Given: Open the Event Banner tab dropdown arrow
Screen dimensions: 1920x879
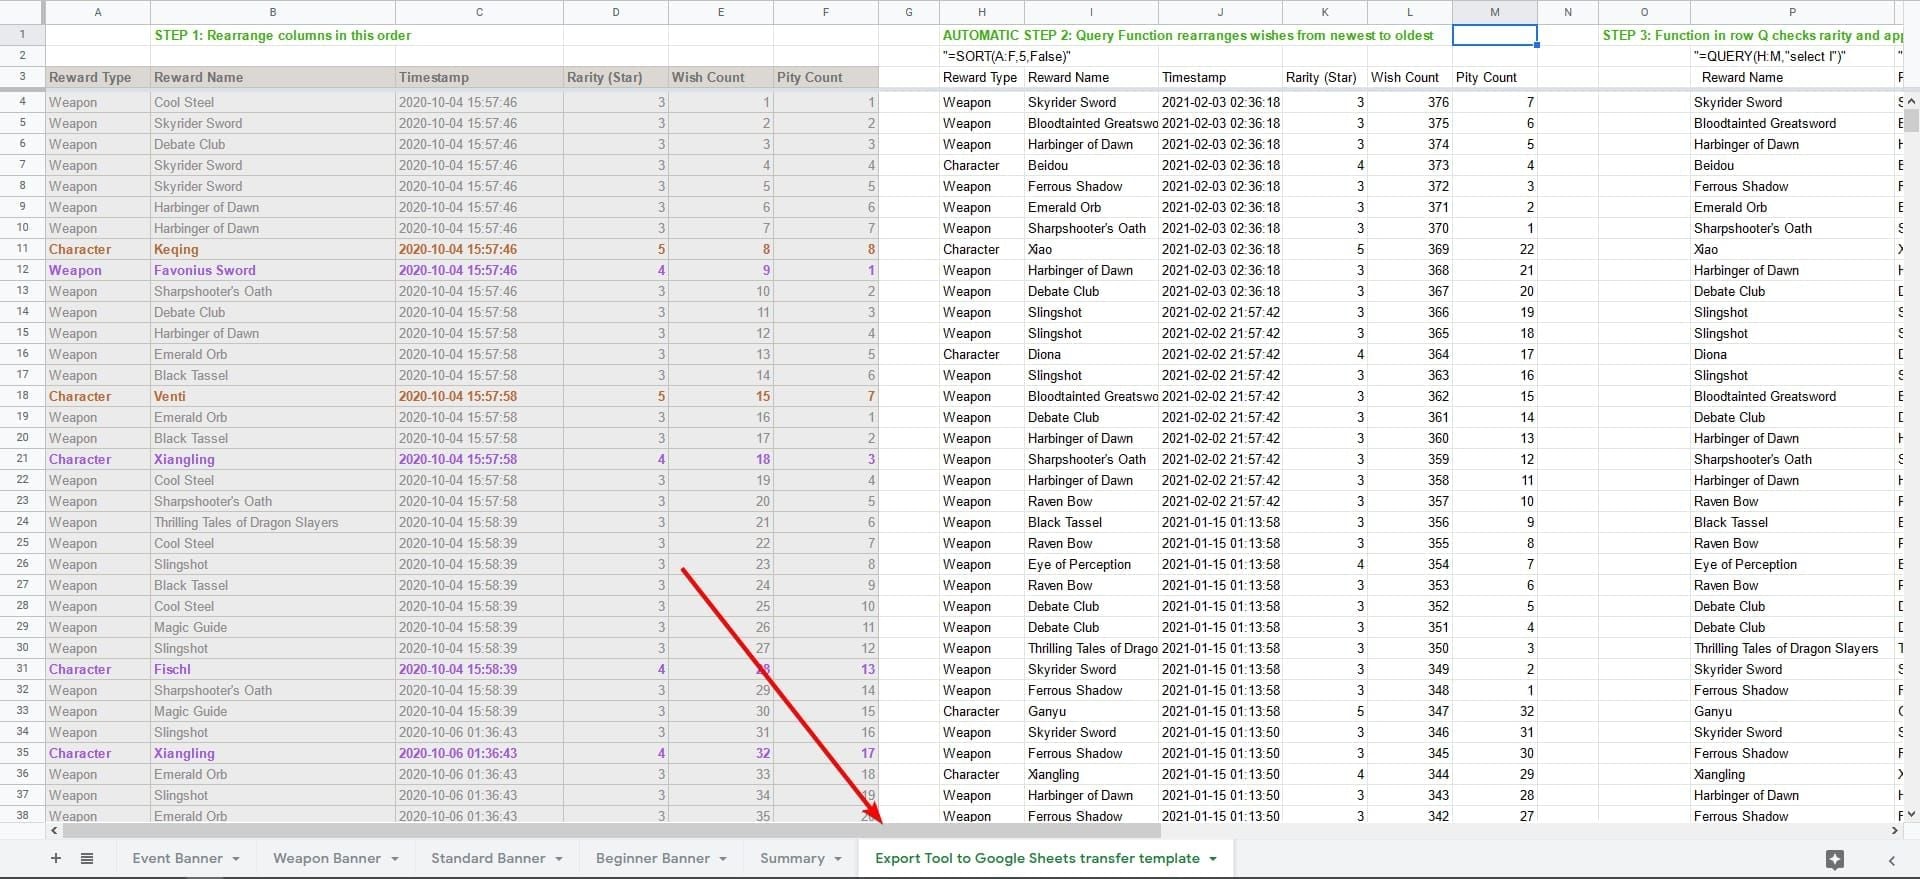Looking at the screenshot, I should tap(236, 859).
